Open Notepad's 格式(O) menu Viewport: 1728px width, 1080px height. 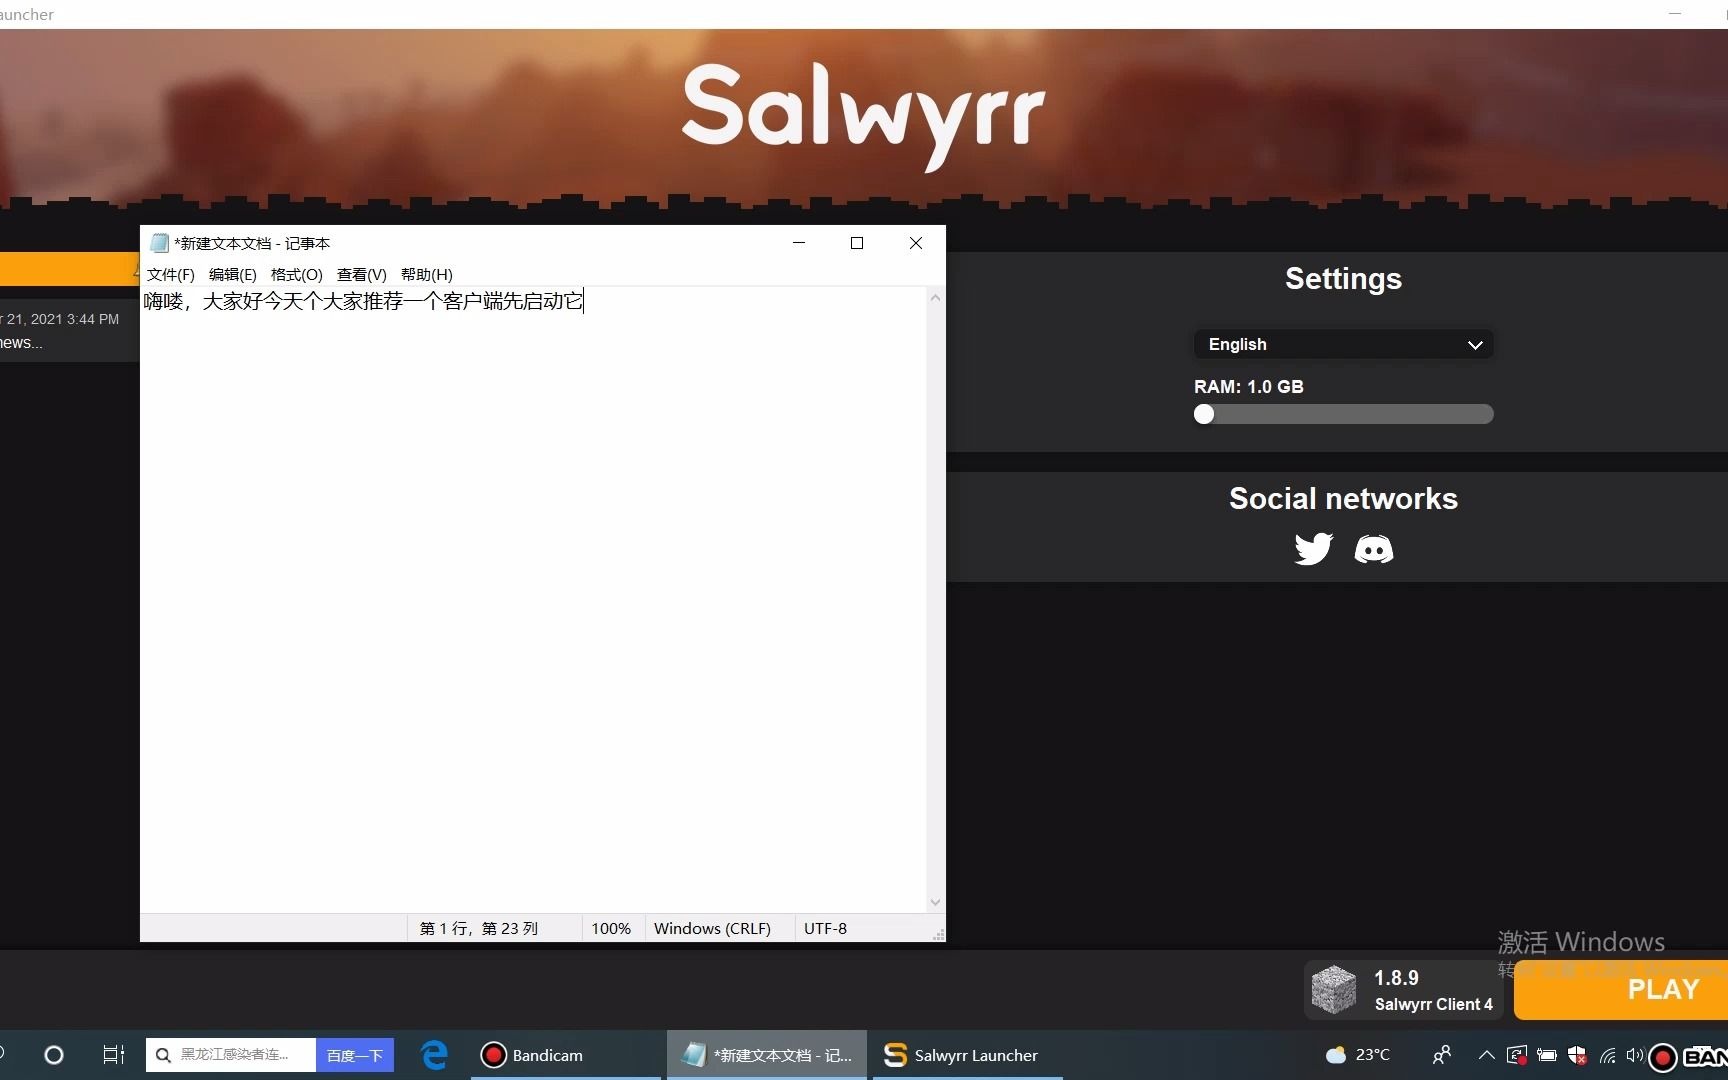click(x=297, y=274)
